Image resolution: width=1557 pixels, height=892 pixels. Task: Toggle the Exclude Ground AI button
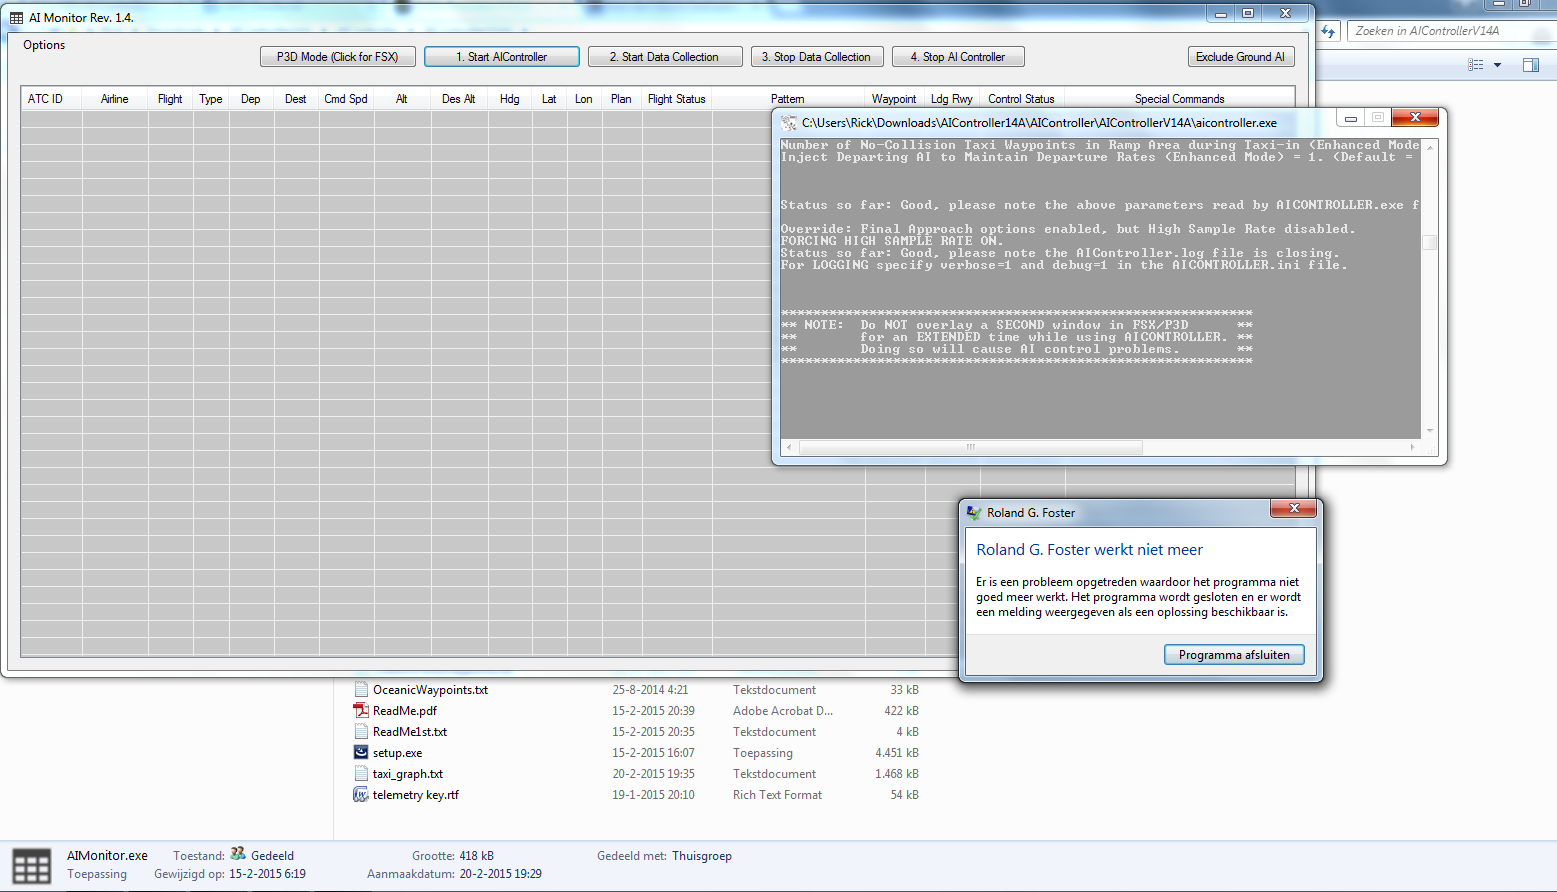(x=1240, y=57)
